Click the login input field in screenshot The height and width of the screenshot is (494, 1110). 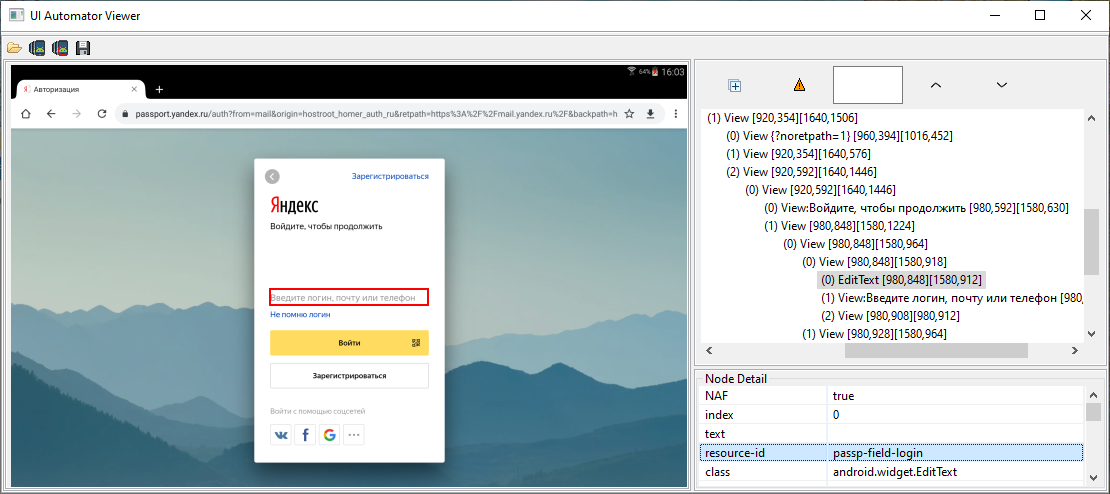(349, 297)
